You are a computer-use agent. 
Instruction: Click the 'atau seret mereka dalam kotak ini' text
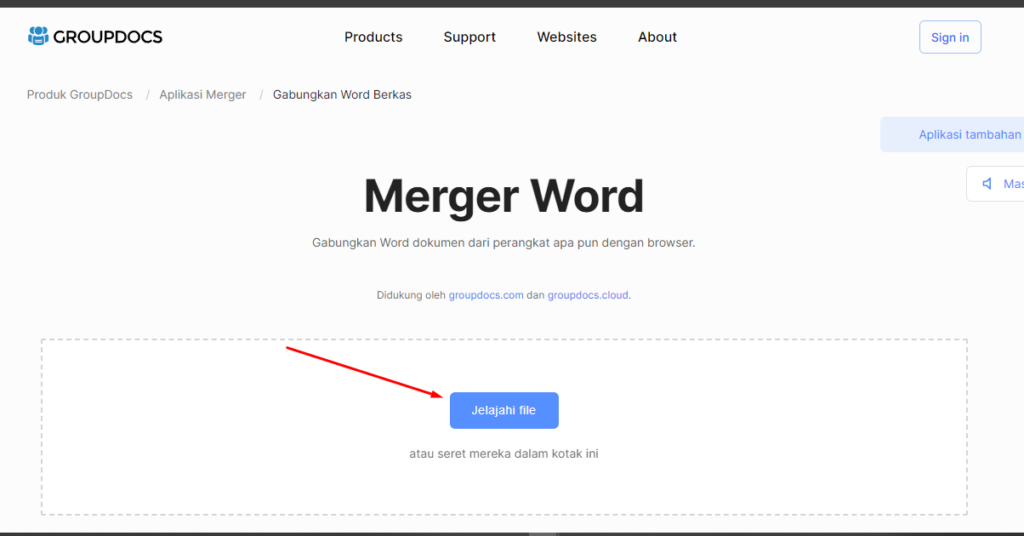504,454
